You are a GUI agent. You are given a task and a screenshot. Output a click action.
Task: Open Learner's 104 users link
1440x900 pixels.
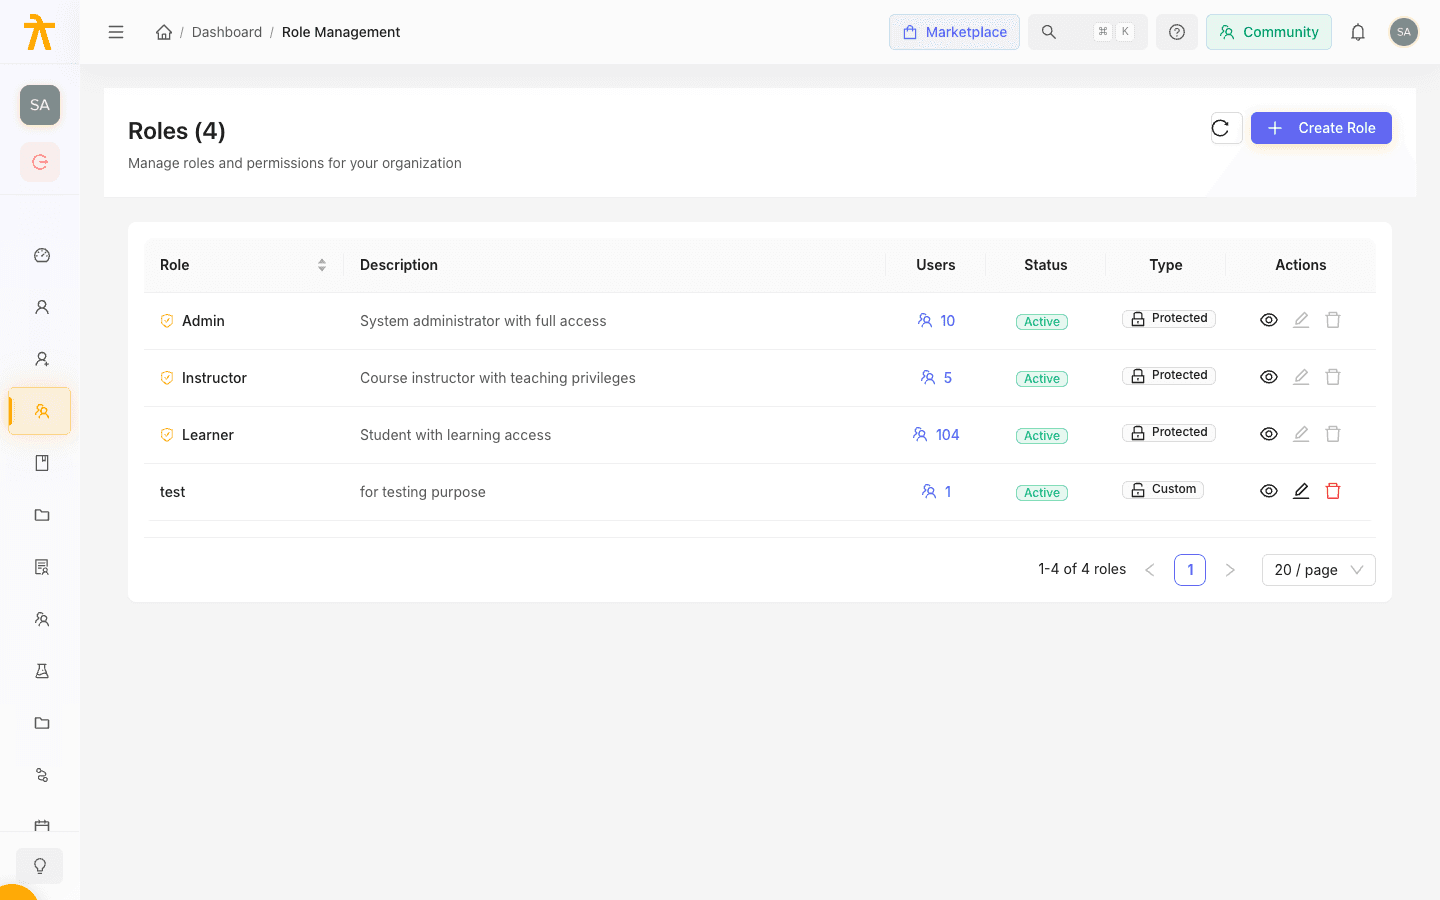936,435
